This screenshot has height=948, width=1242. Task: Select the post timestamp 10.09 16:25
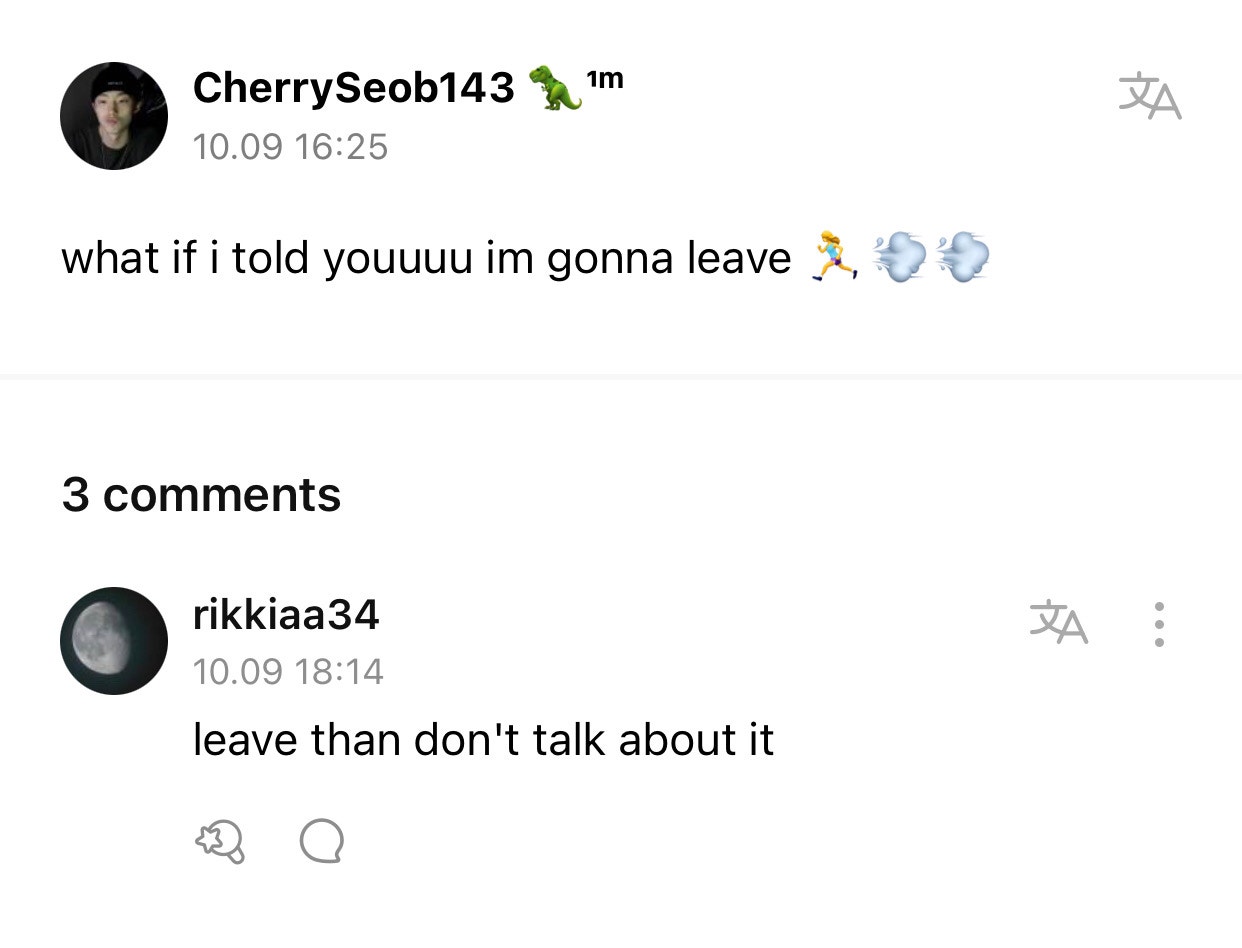point(290,146)
